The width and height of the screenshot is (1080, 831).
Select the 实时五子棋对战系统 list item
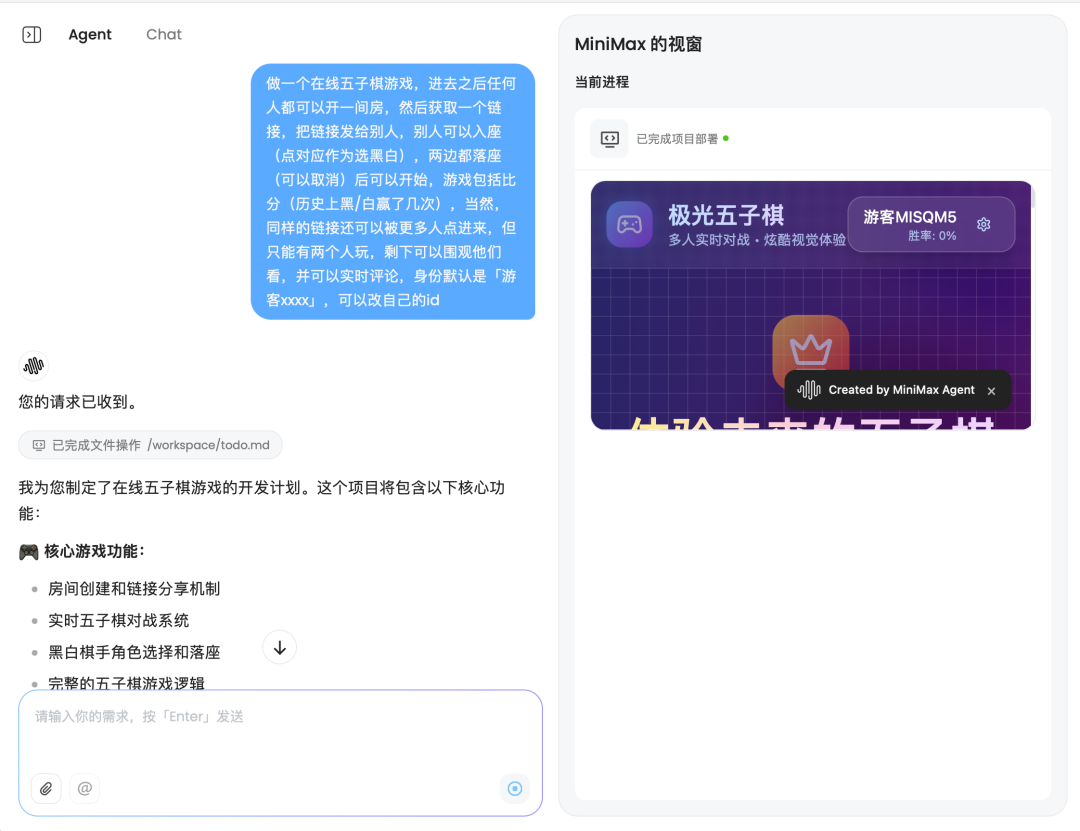pyautogui.click(x=118, y=620)
